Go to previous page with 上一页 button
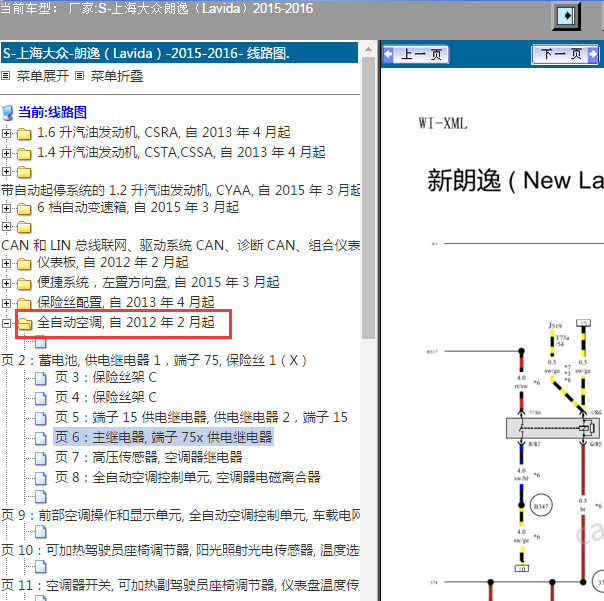 [x=416, y=55]
